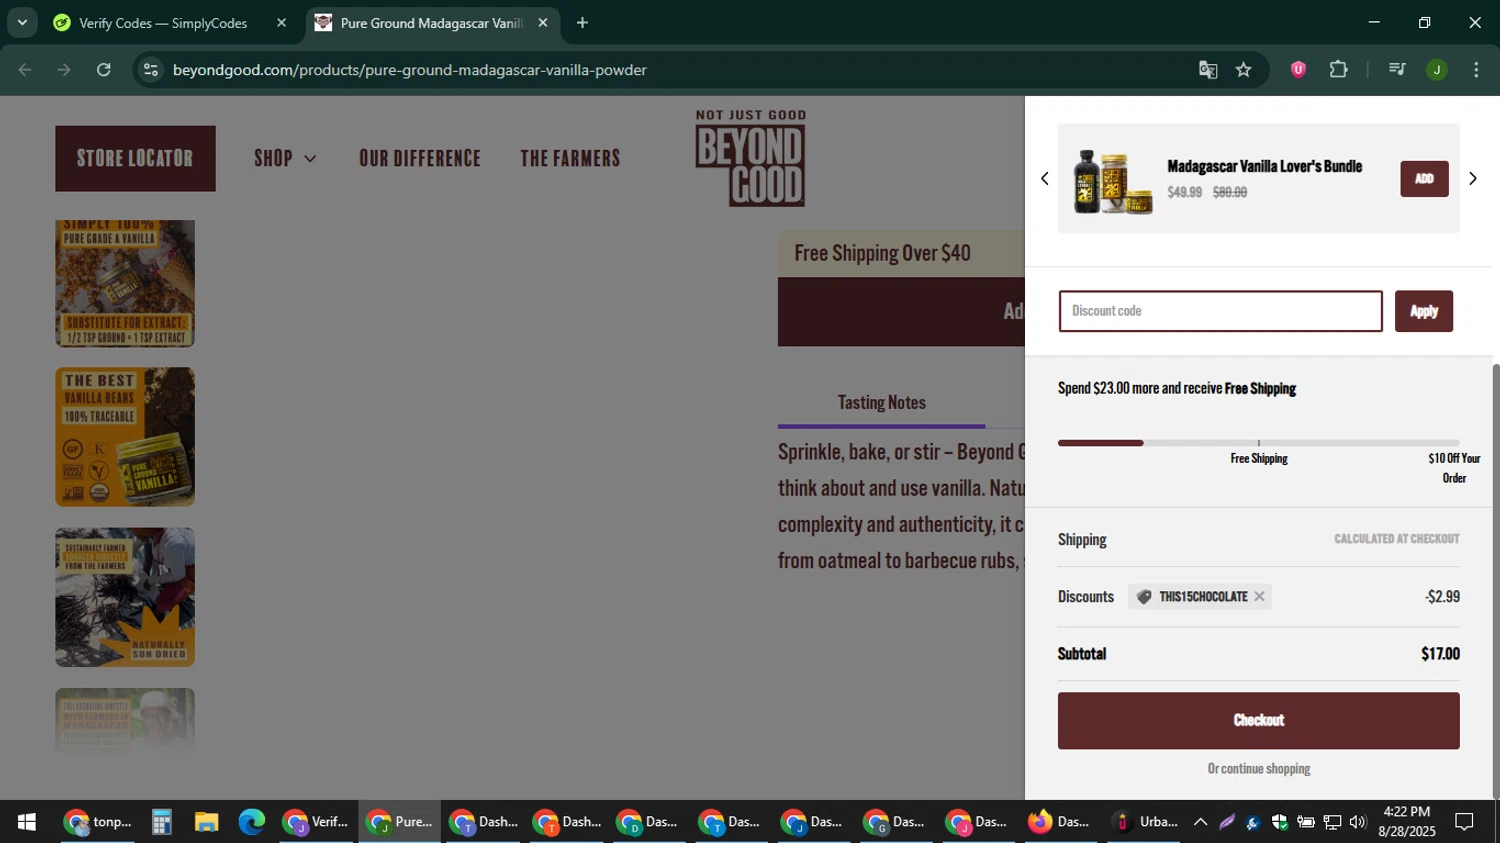
Task: Show the previous recommended product in cart
Action: (x=1045, y=179)
